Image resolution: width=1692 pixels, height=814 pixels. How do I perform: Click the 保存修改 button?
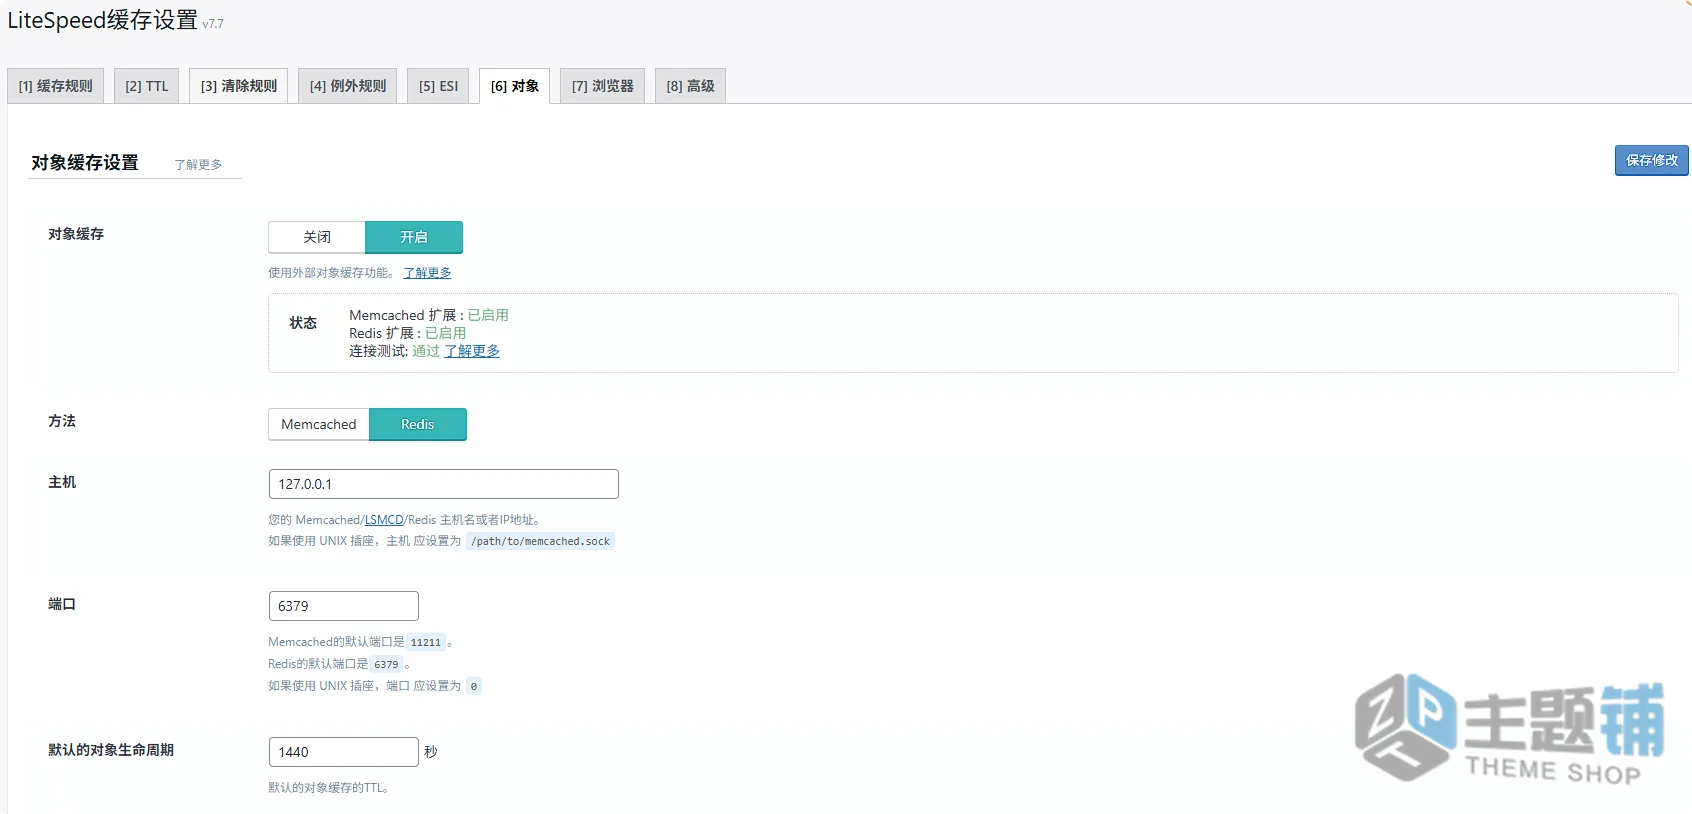pyautogui.click(x=1651, y=160)
